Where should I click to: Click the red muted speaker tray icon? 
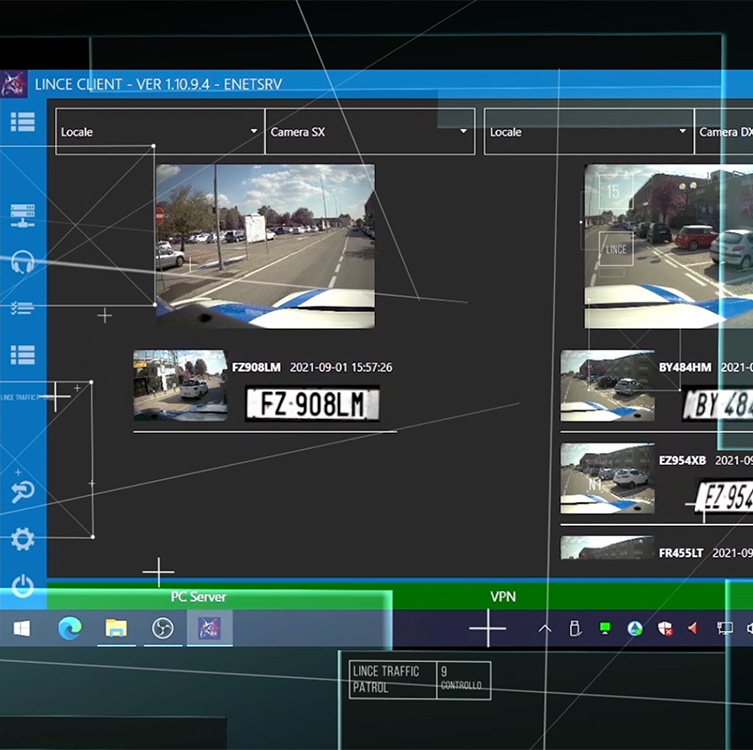click(693, 628)
